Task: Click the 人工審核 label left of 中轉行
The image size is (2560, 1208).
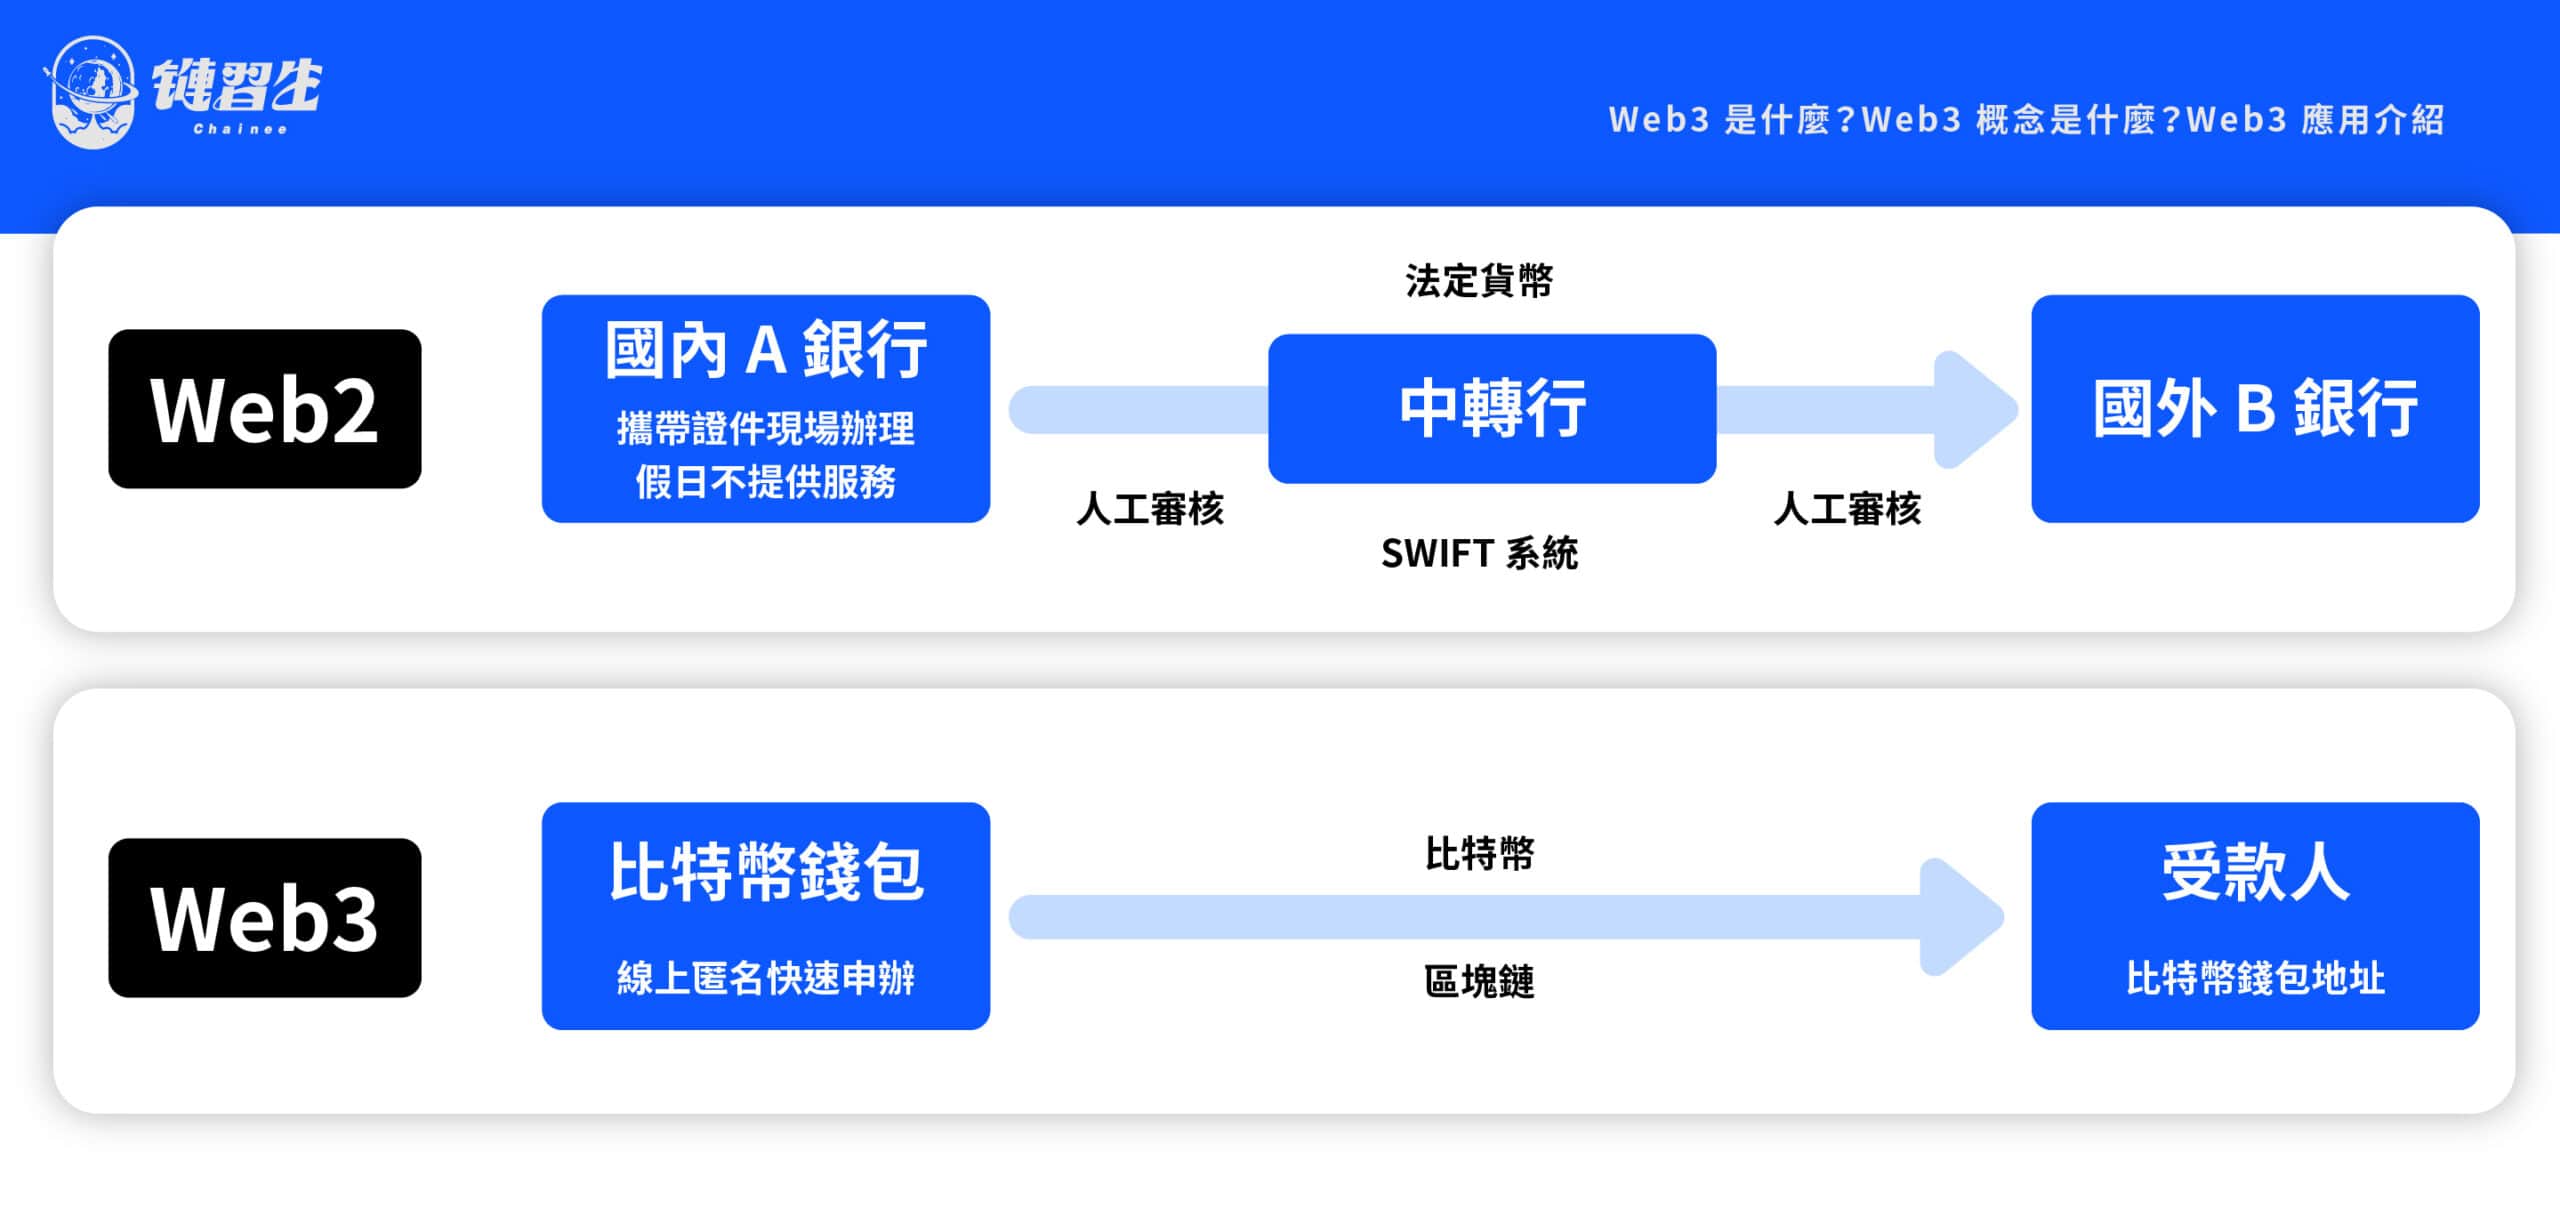Action: (x=1150, y=509)
